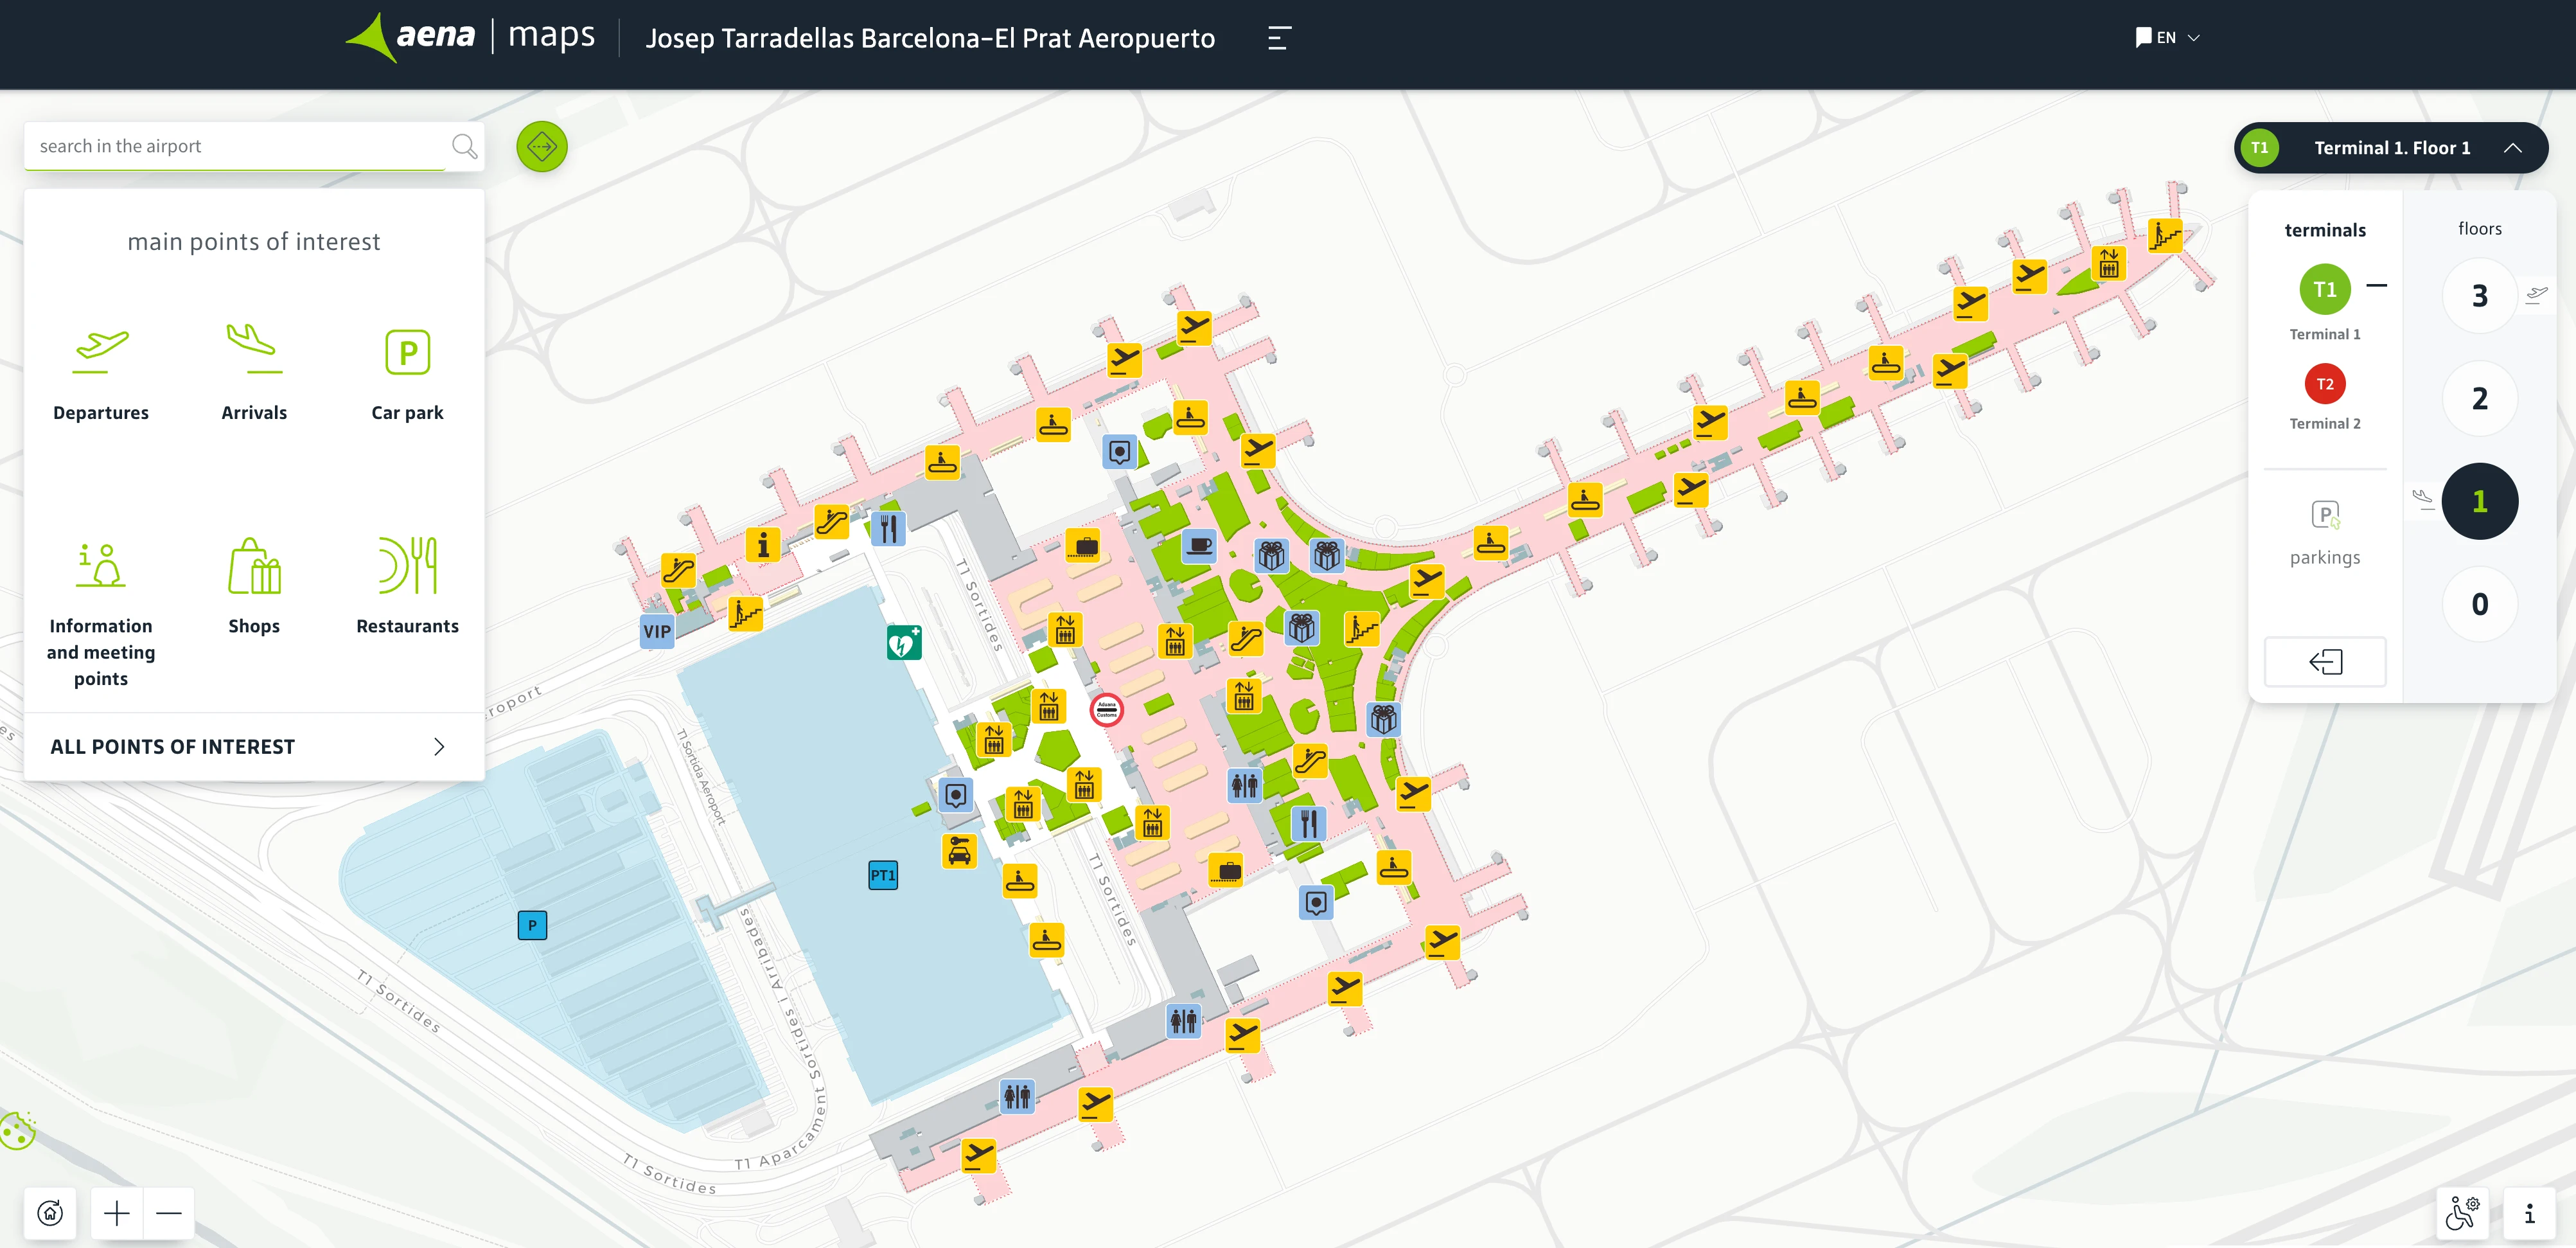
Task: Open the header hamburger menu
Action: click(x=1279, y=38)
